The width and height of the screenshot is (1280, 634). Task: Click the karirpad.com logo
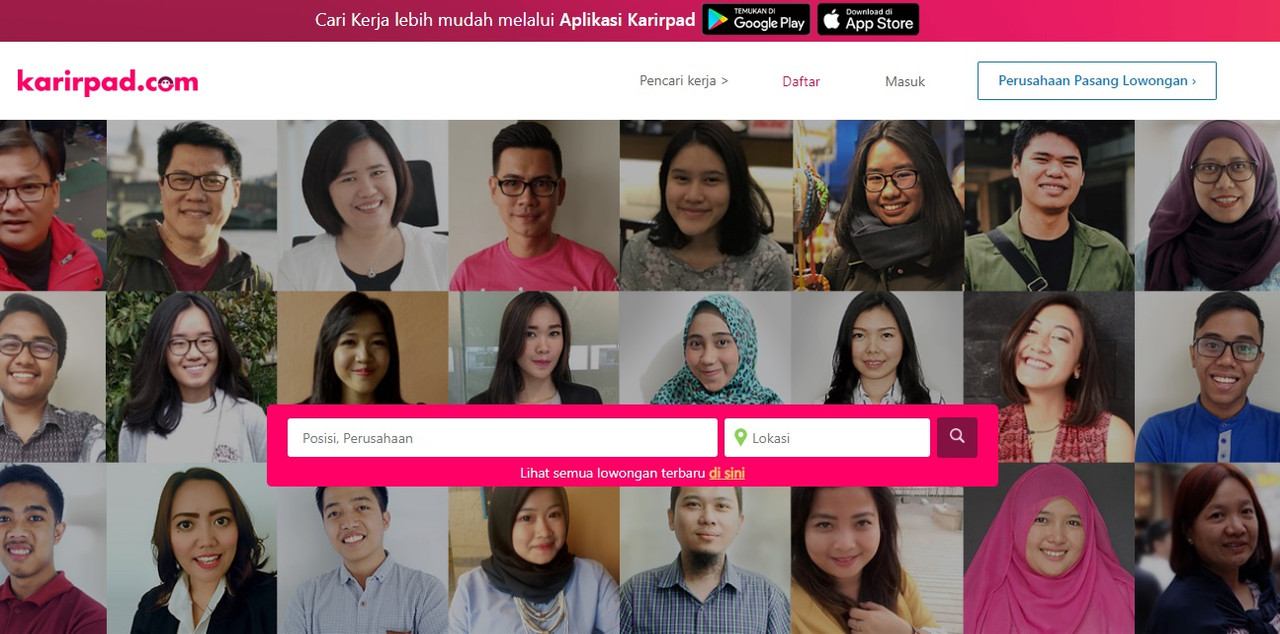107,82
